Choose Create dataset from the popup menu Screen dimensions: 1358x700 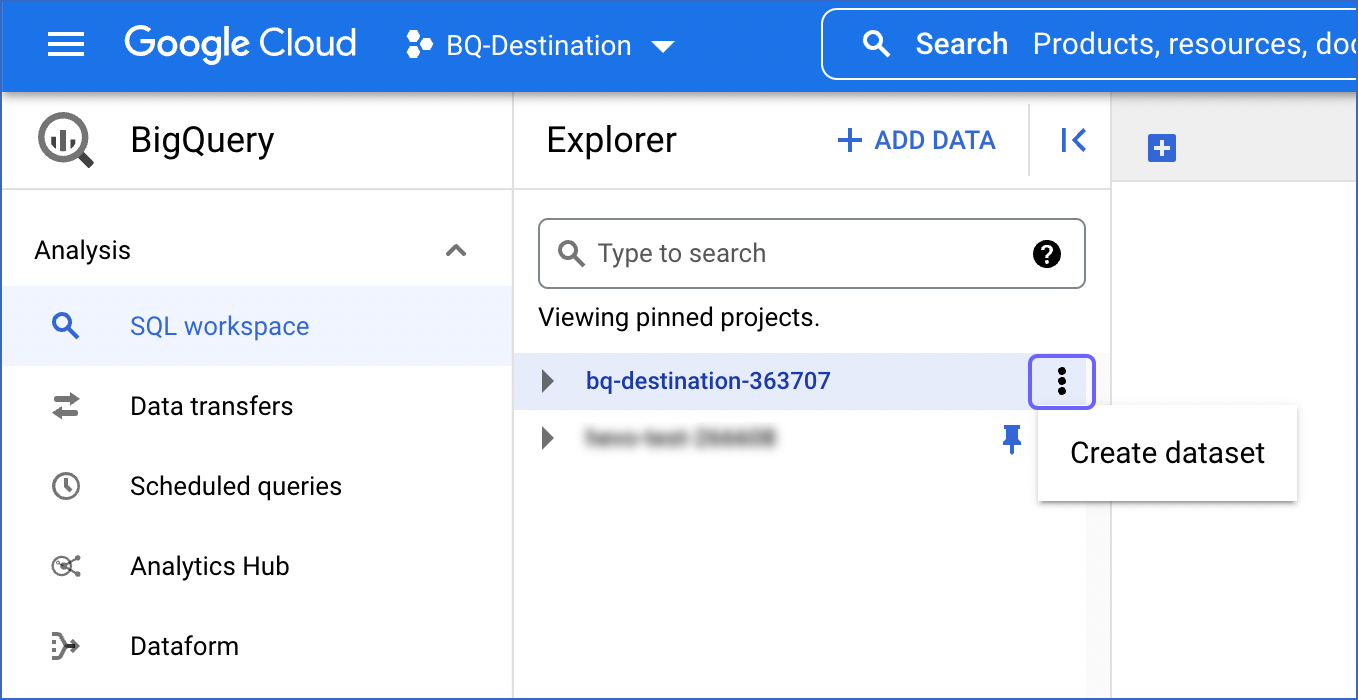(1167, 453)
